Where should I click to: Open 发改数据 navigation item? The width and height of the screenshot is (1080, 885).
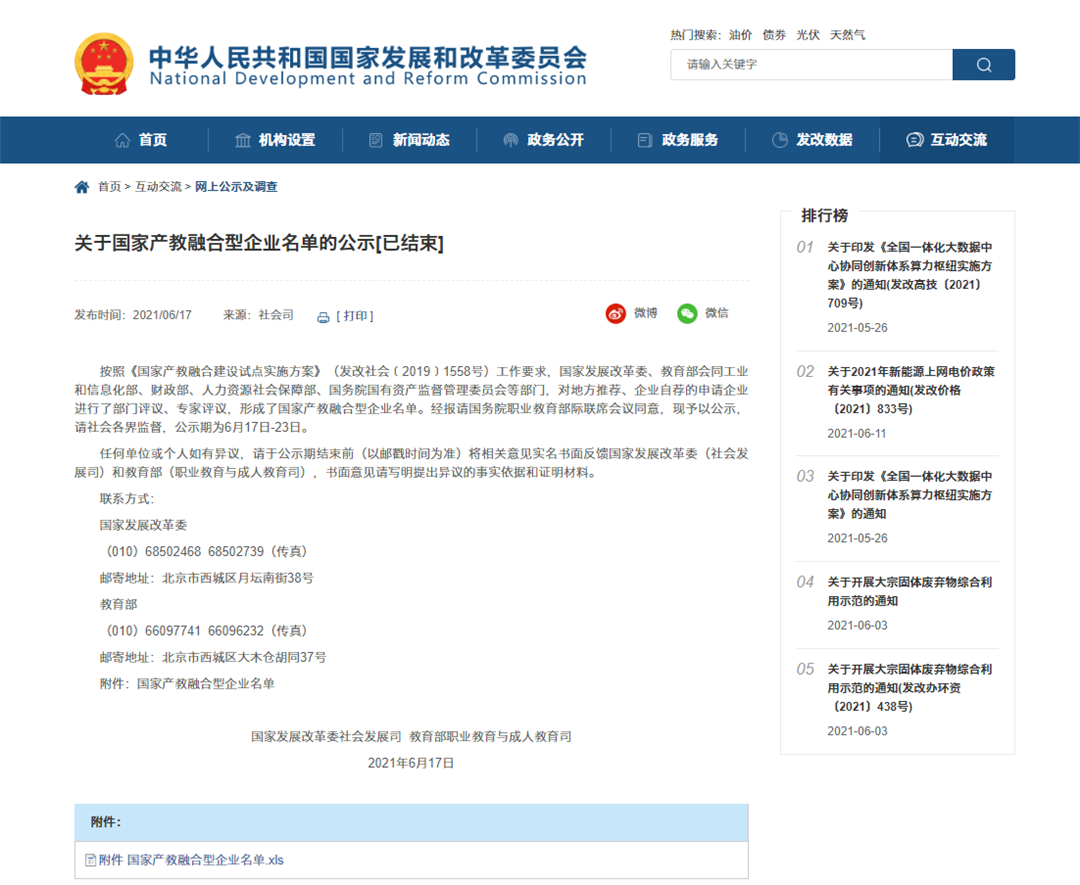click(x=812, y=140)
